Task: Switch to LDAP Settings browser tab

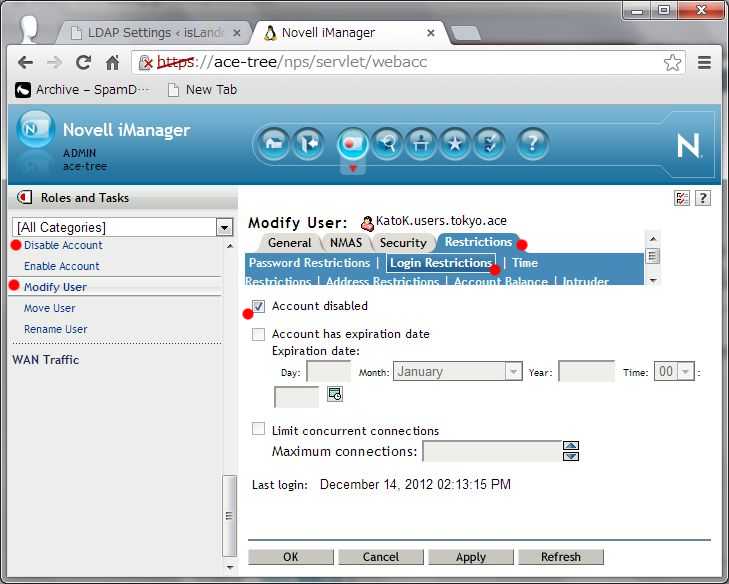Action: tap(156, 33)
